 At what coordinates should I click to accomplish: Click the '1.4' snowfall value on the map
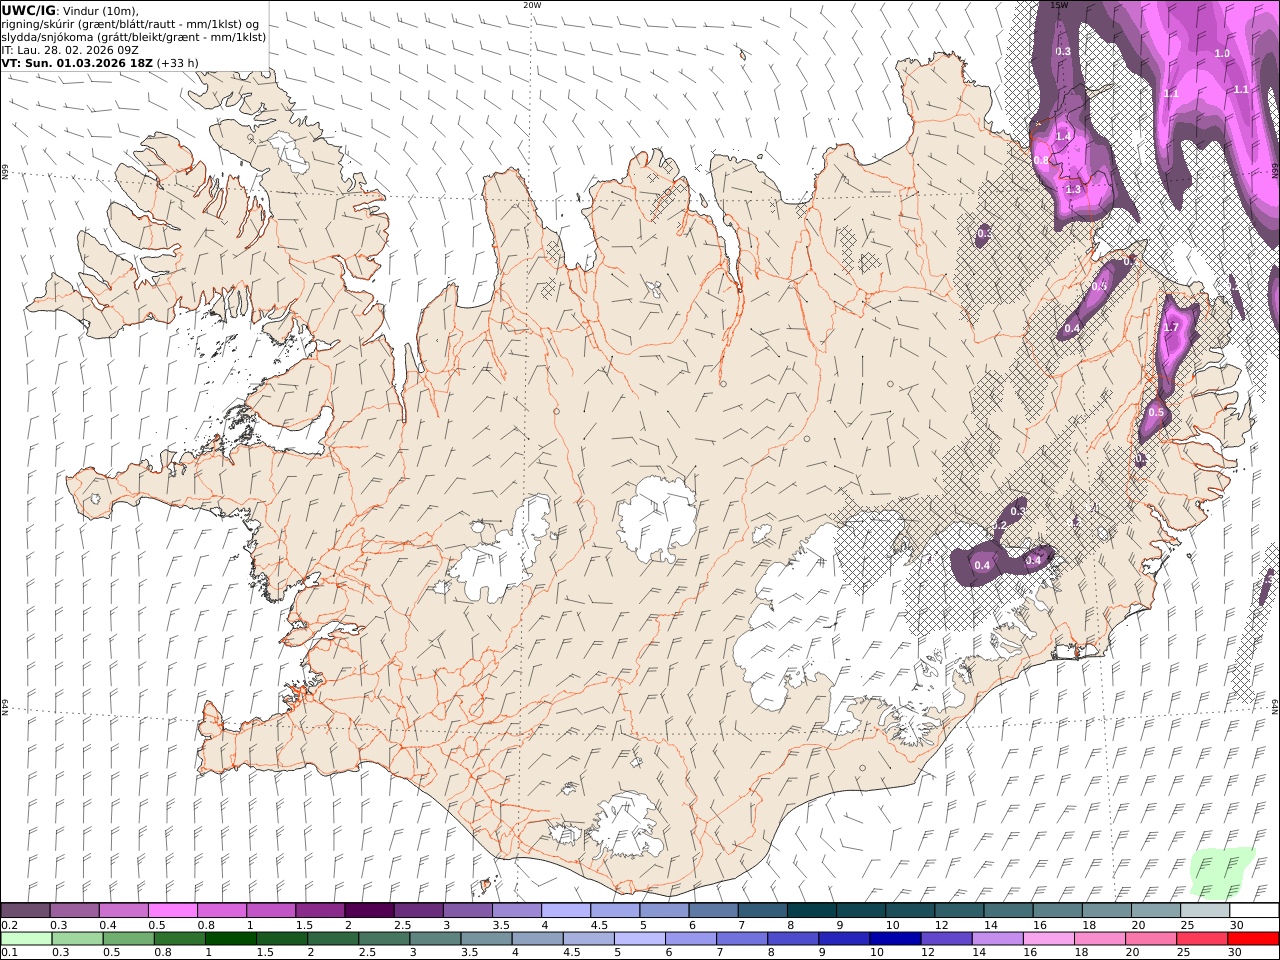(x=1064, y=136)
